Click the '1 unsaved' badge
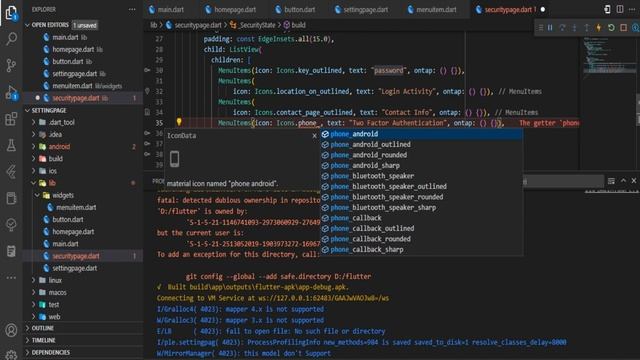Screen dimensions: 640x360 (x=85, y=25)
